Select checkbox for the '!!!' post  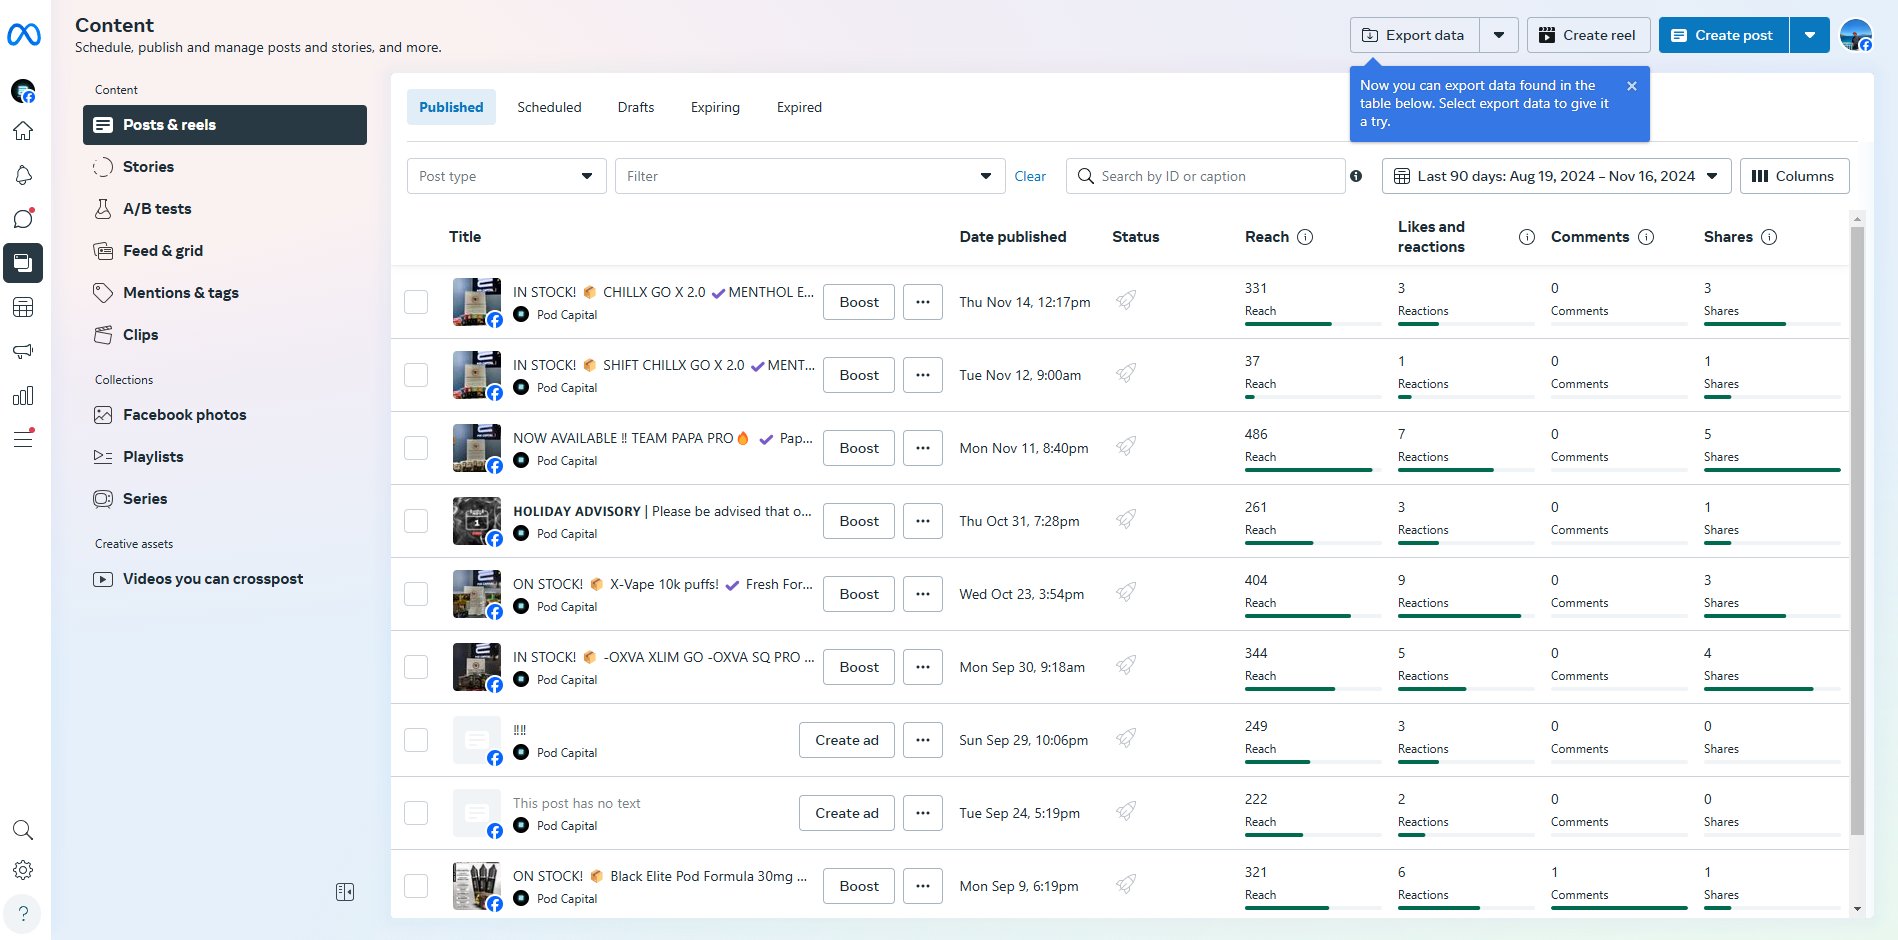click(416, 740)
